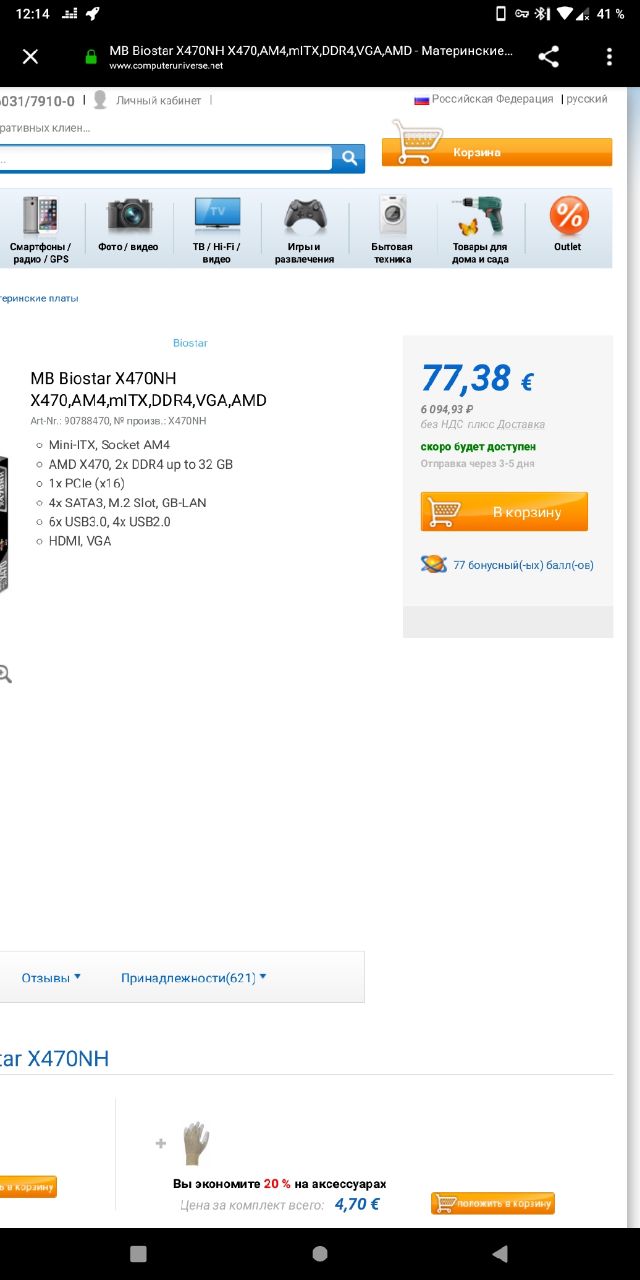Expand the Отзывы dropdown tab
Image resolution: width=640 pixels, height=1280 pixels.
(x=51, y=977)
